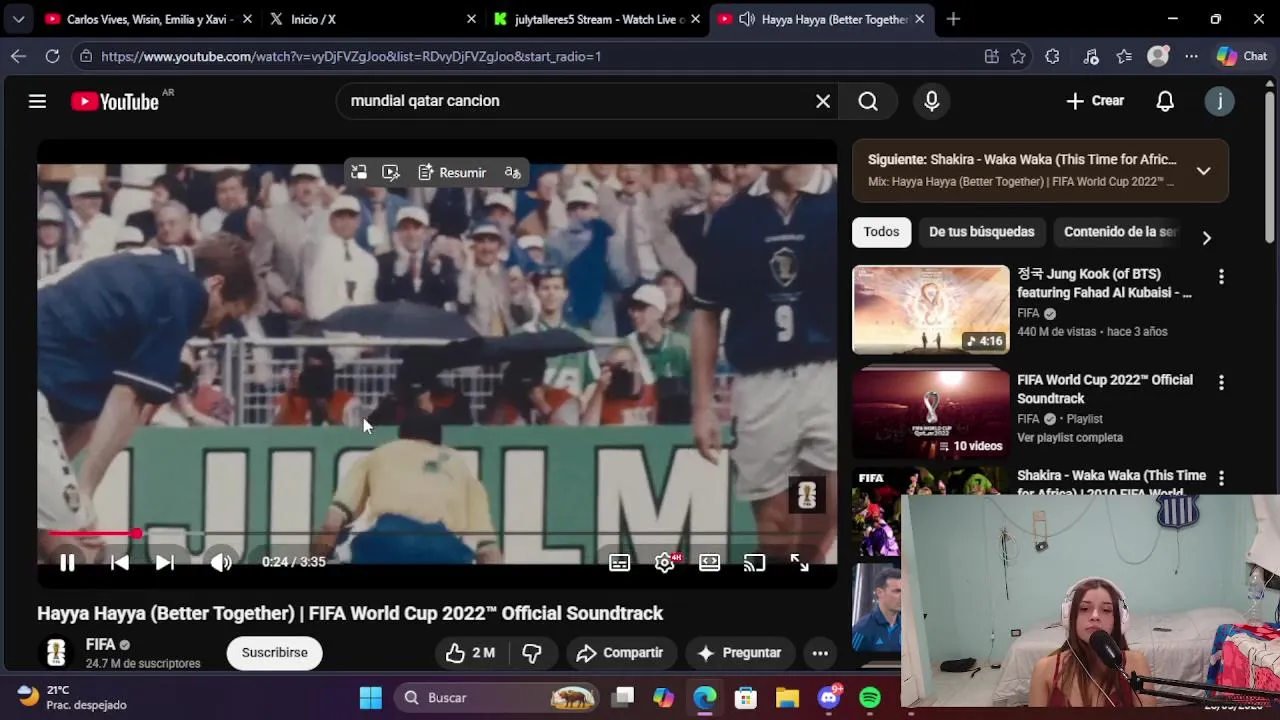Screen dimensions: 1280x720
Task: Pause the video
Action: click(67, 562)
